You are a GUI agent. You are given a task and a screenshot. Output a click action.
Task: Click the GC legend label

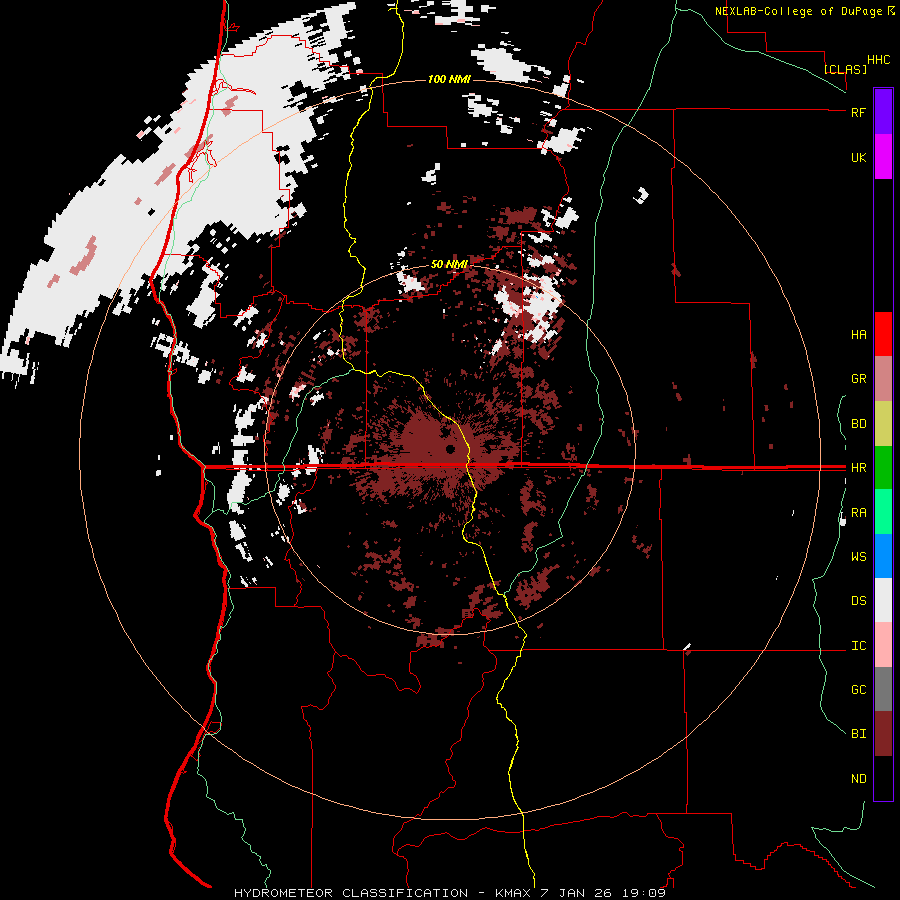[858, 690]
